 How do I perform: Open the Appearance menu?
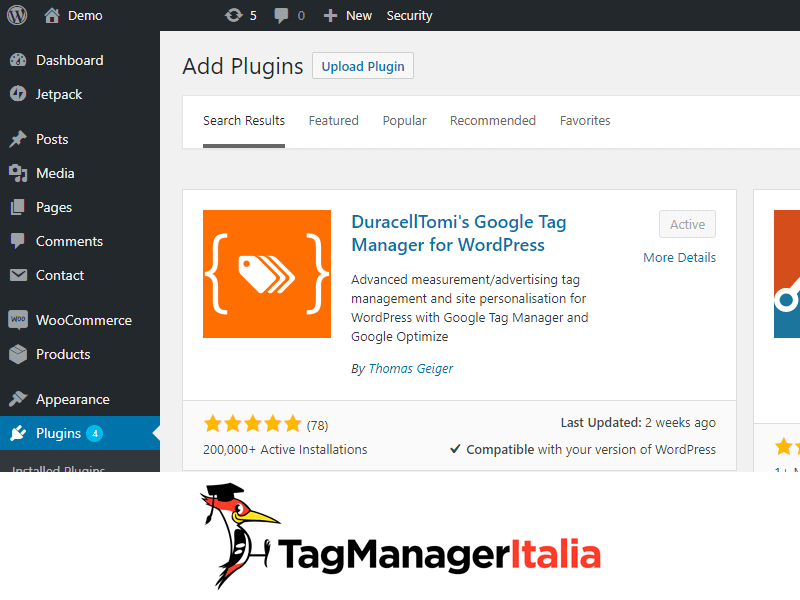[73, 399]
